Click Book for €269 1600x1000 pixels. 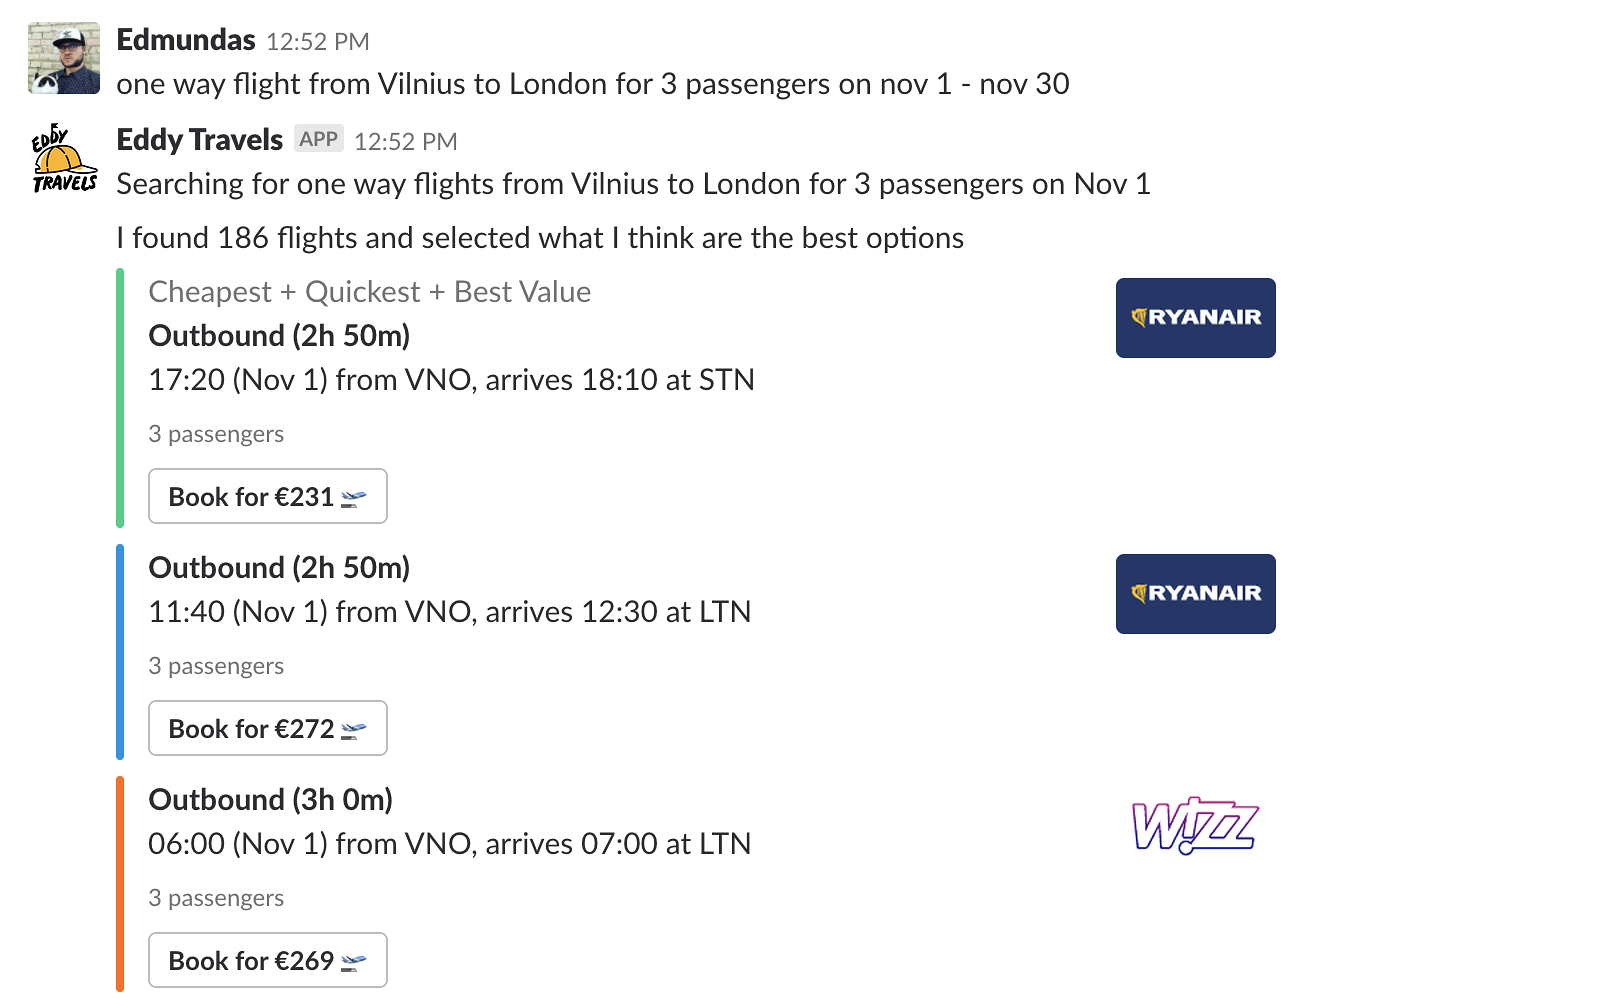point(267,960)
